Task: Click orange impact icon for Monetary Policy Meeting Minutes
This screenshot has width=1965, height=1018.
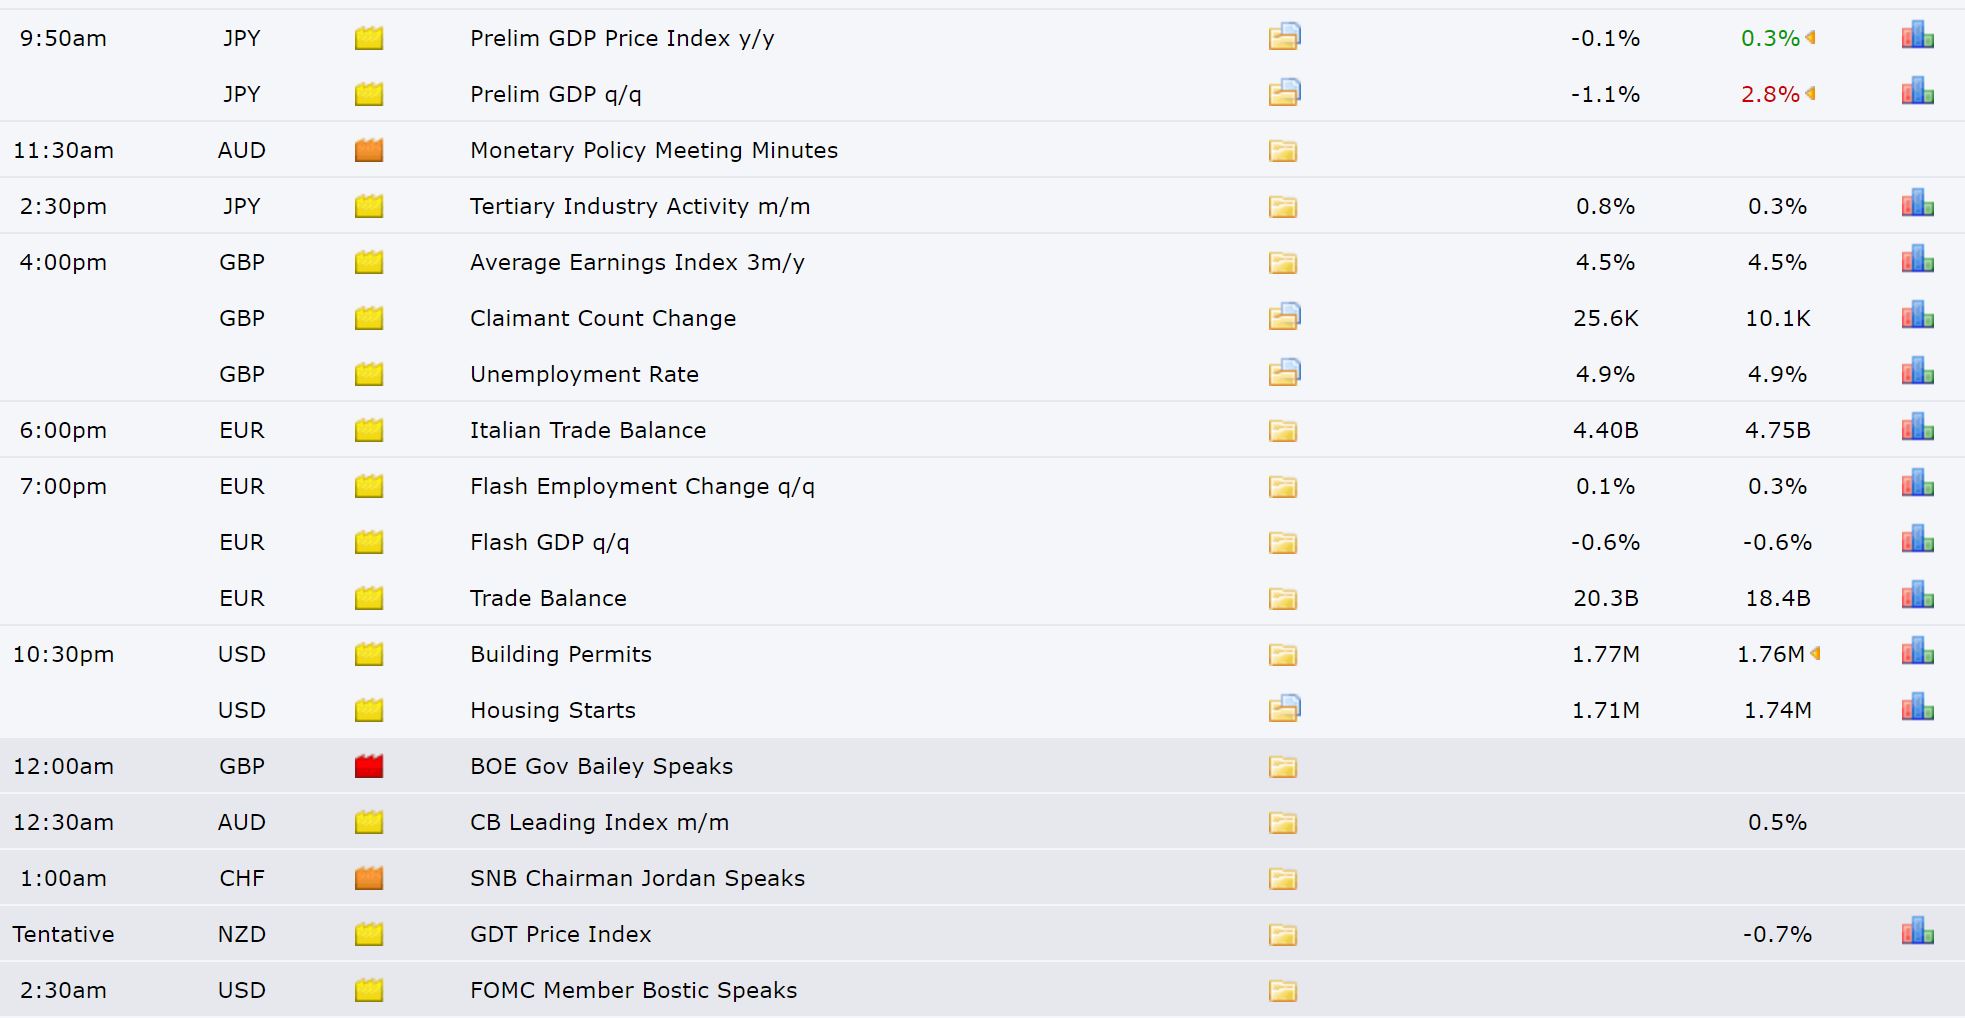Action: coord(369,151)
